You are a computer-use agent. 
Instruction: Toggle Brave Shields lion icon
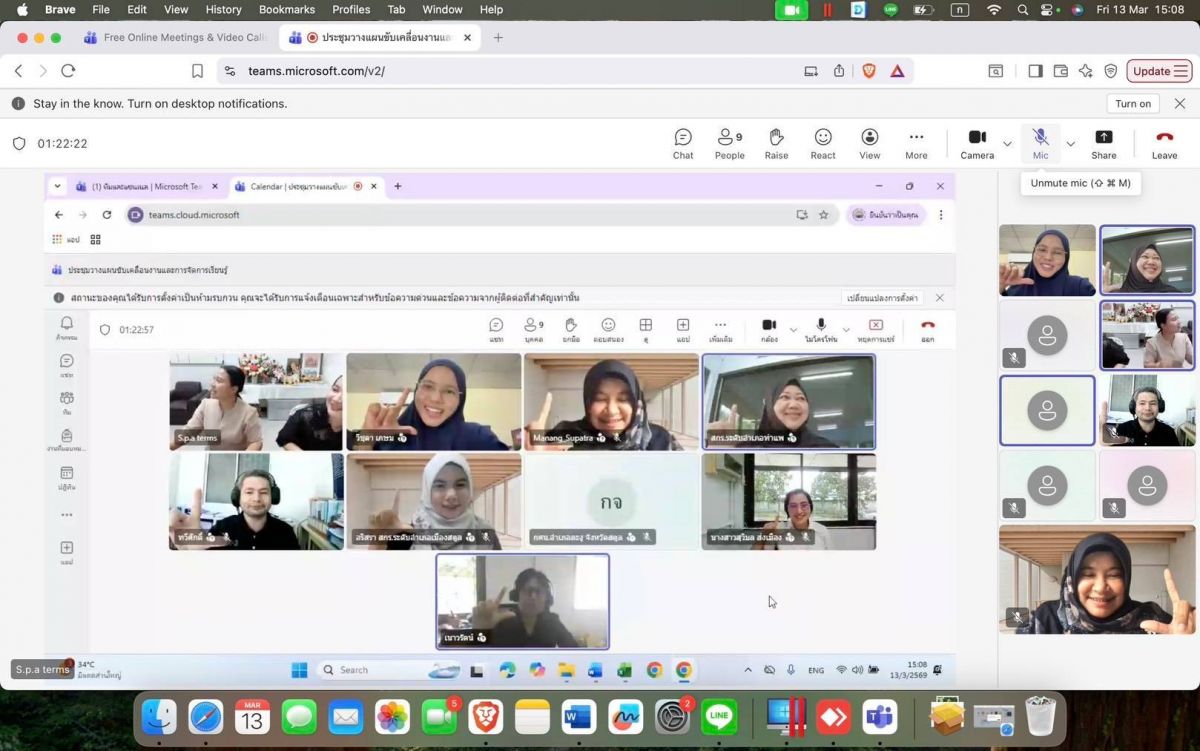(868, 71)
